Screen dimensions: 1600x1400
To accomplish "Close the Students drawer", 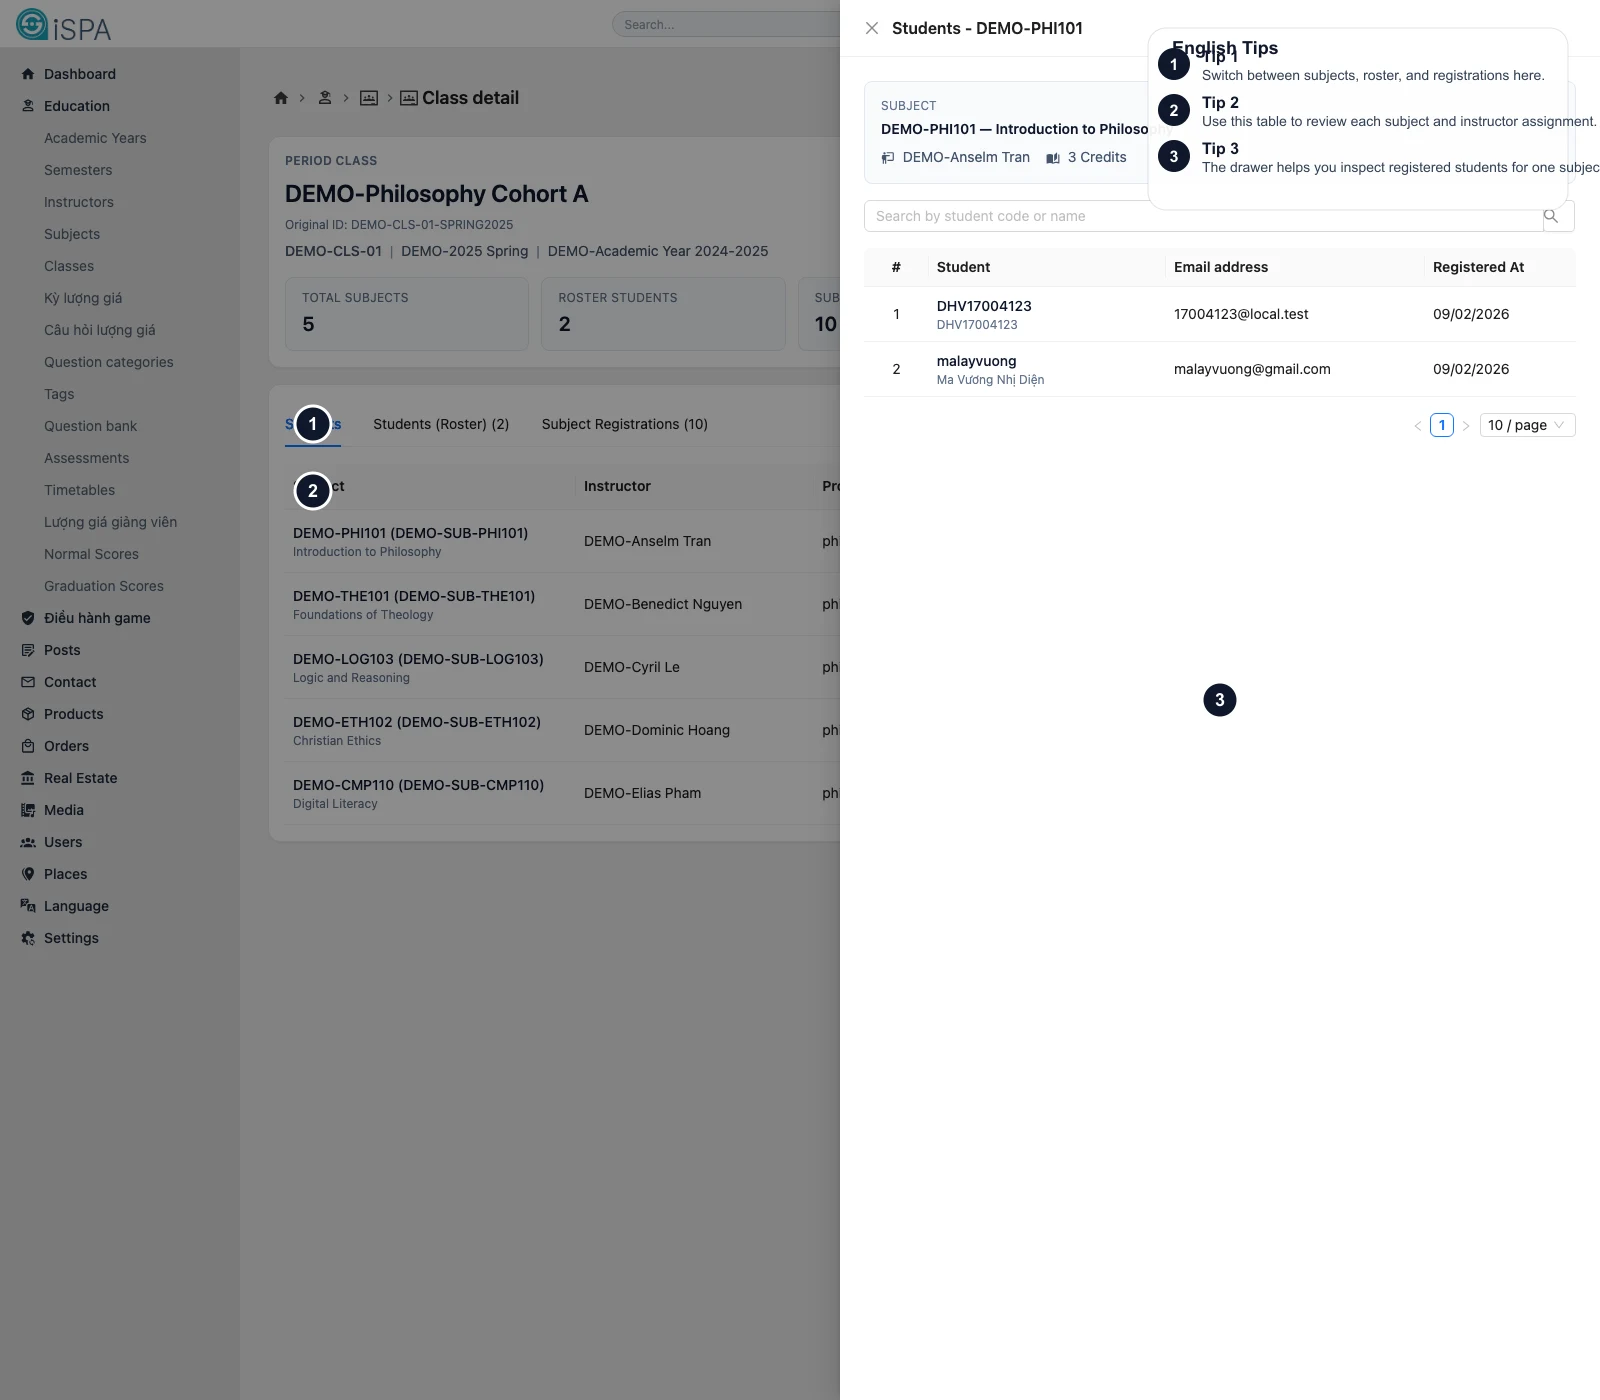I will 872,28.
